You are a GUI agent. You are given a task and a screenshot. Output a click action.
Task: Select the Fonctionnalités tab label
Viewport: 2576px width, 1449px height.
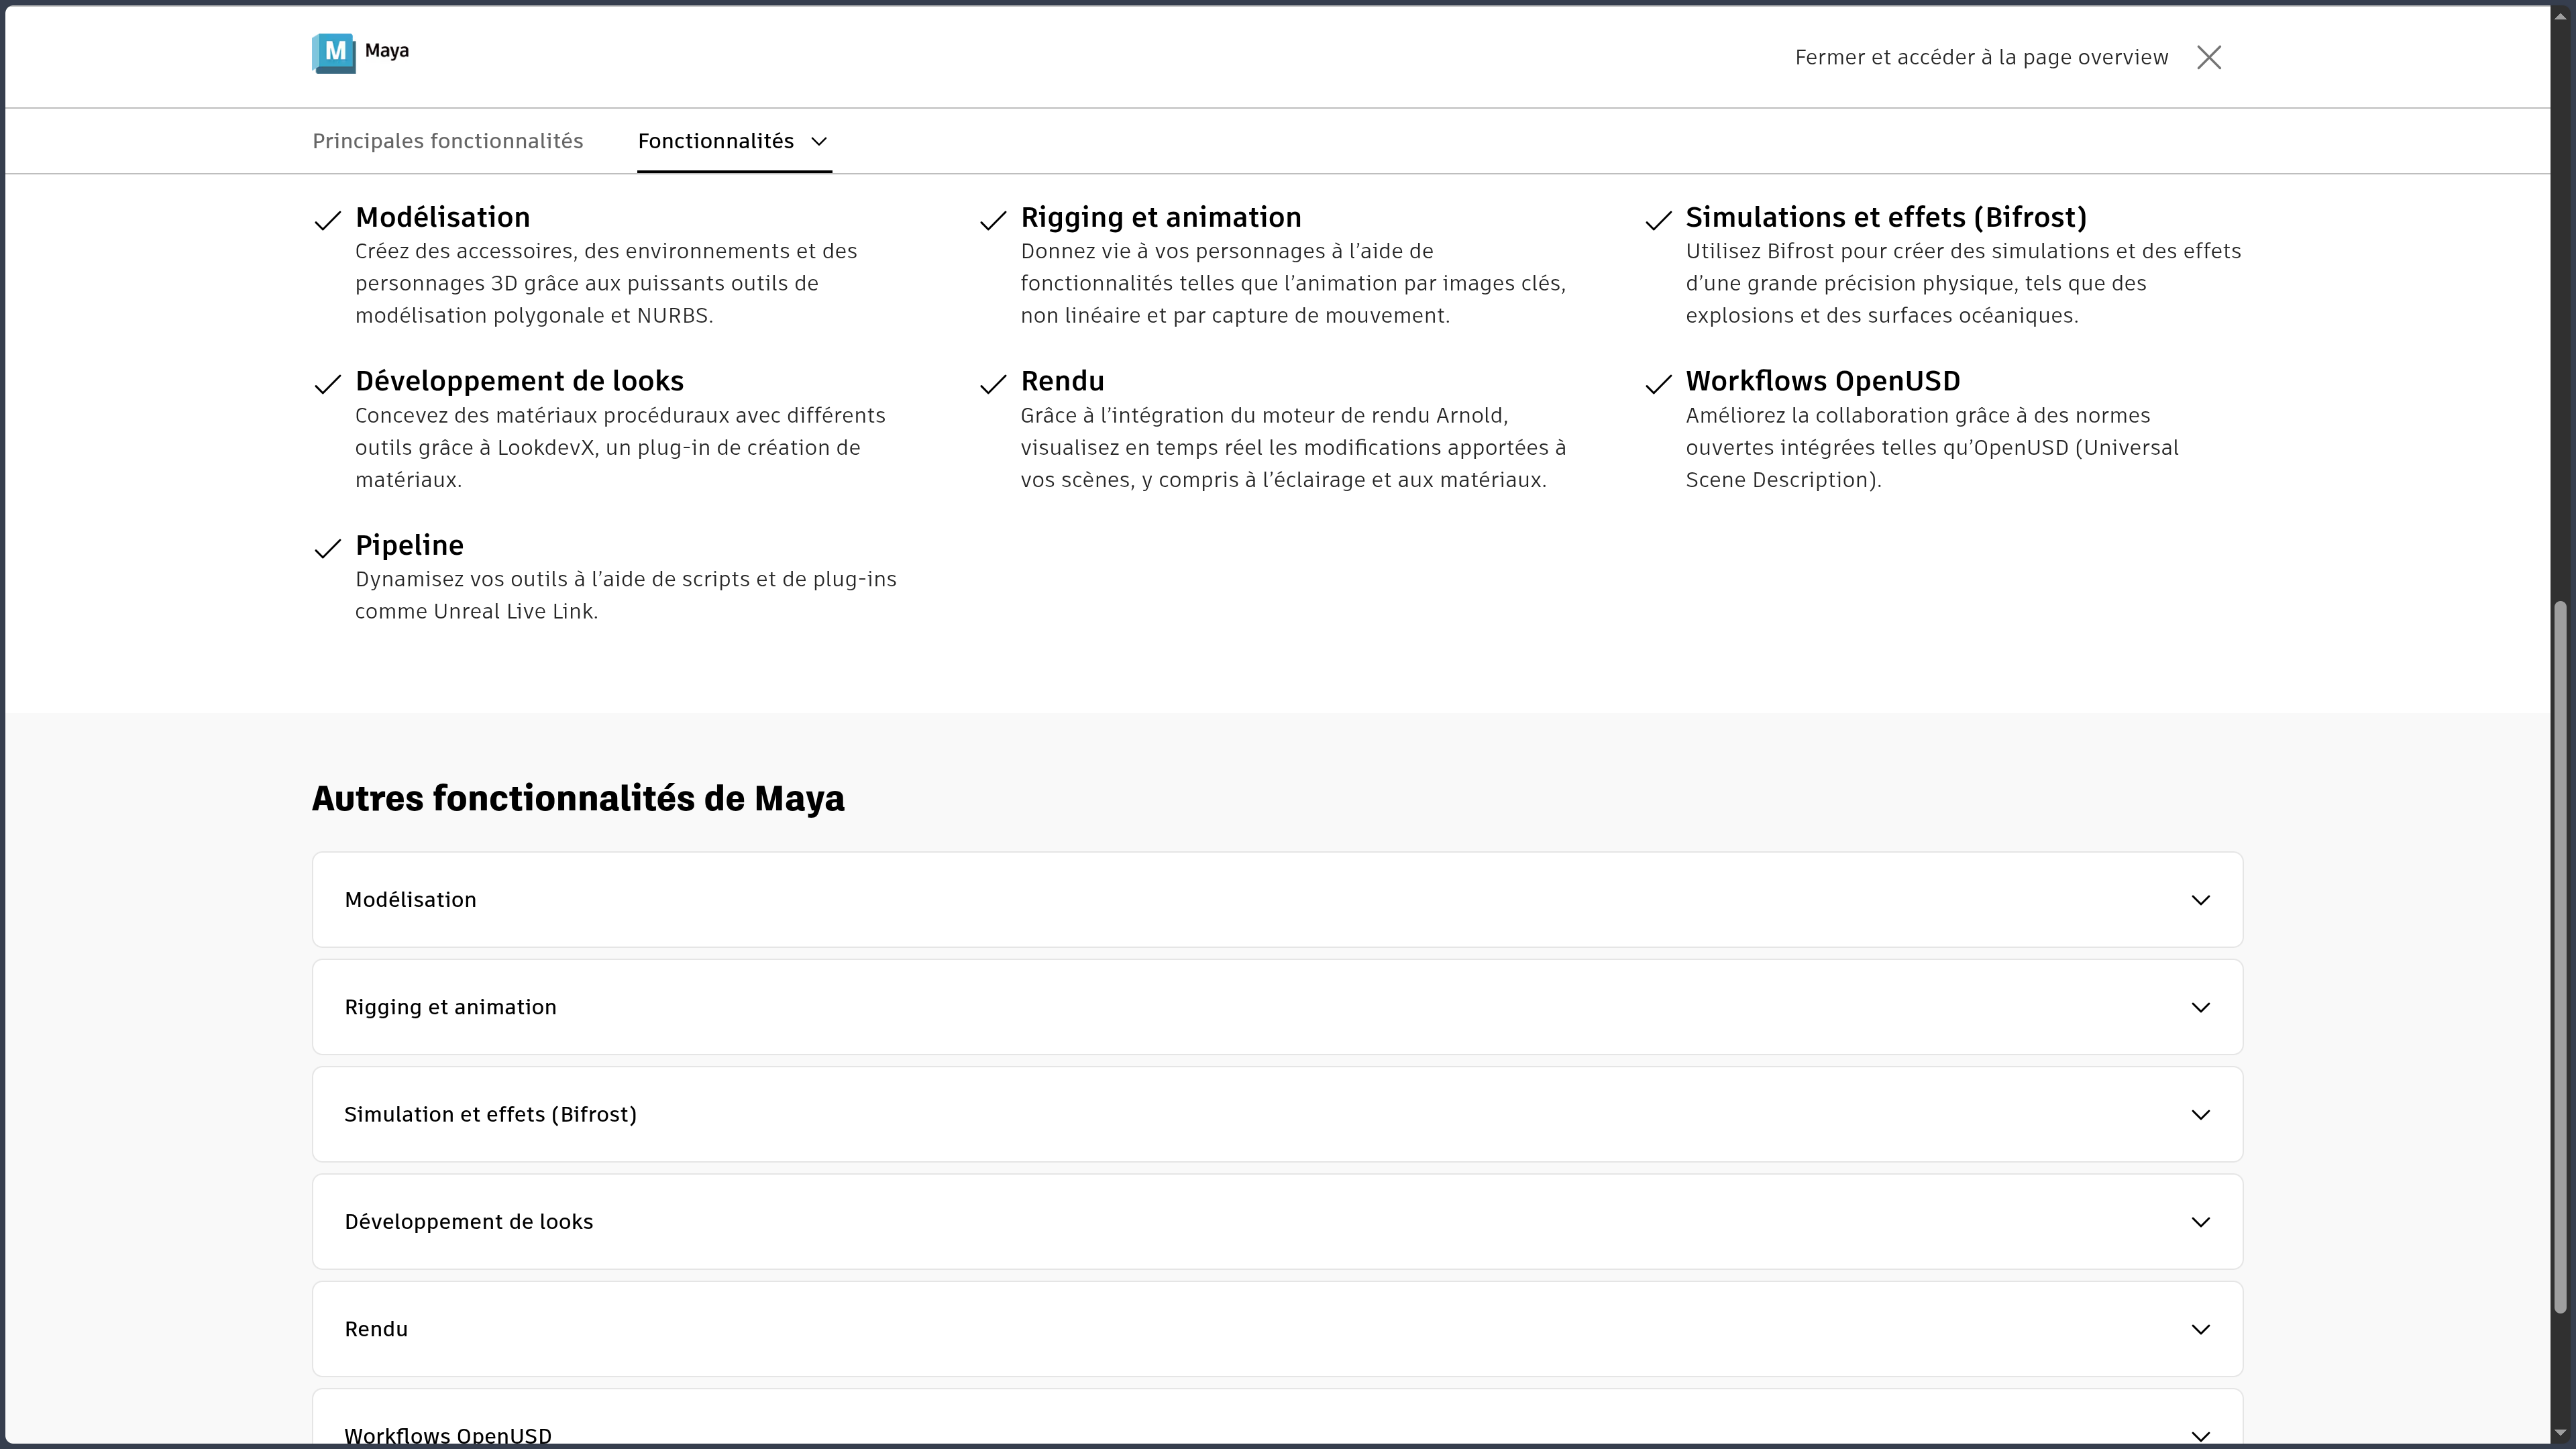click(716, 141)
